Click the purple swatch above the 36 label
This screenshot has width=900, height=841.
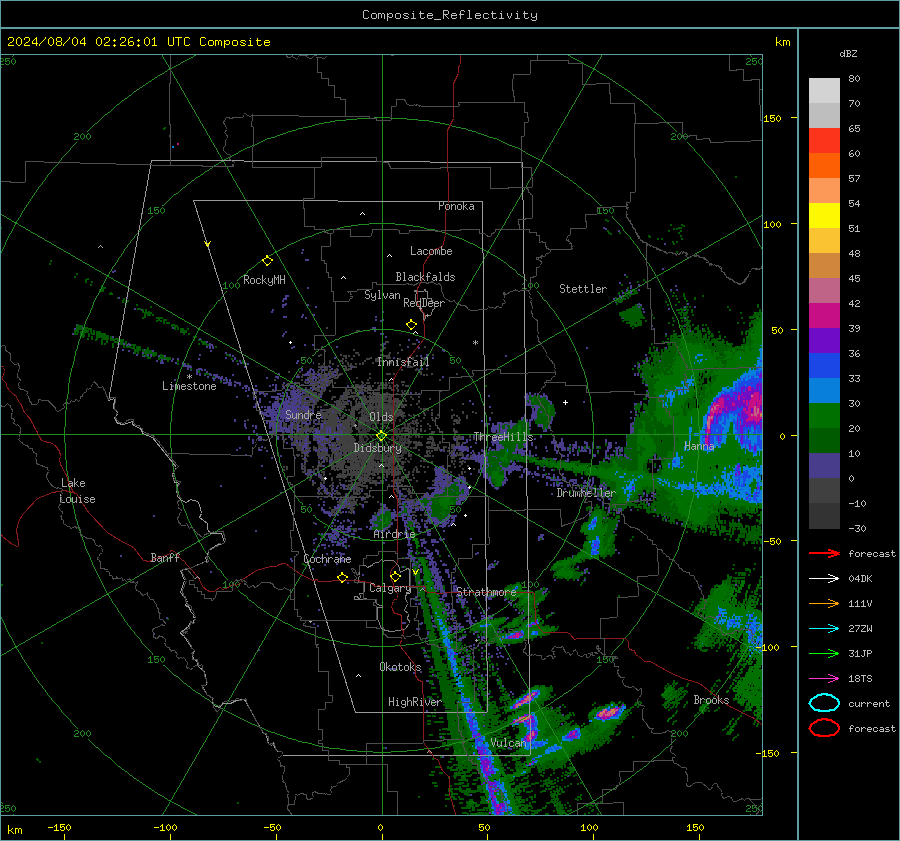pos(824,340)
